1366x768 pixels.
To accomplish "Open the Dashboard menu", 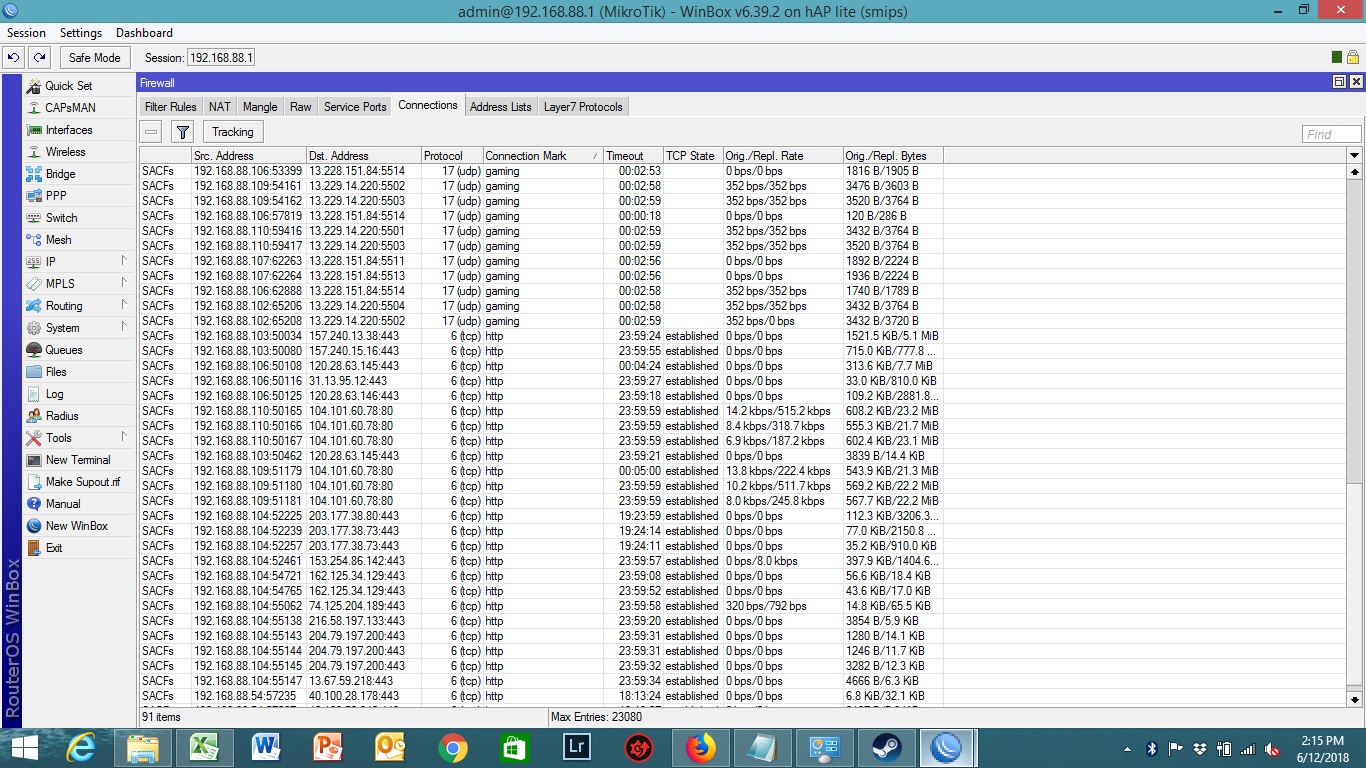I will pos(144,33).
